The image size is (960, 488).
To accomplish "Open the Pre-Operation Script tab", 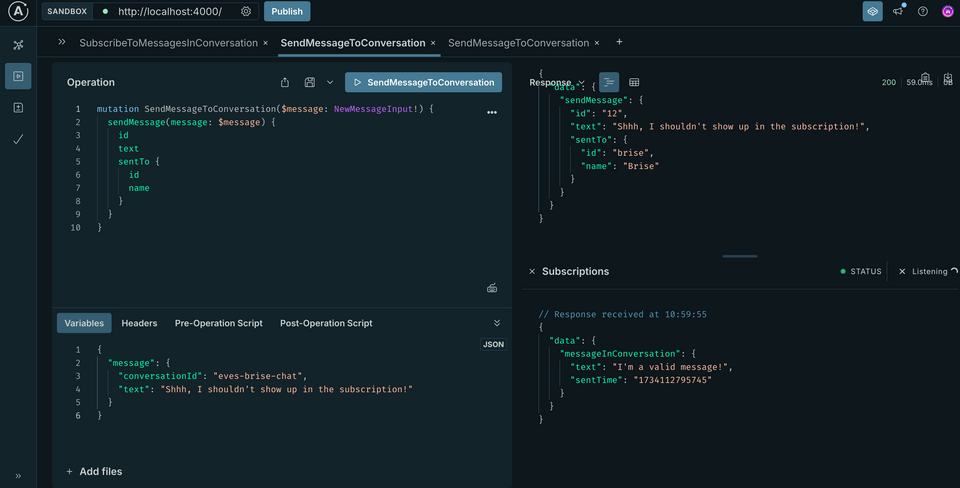I will click(x=219, y=323).
